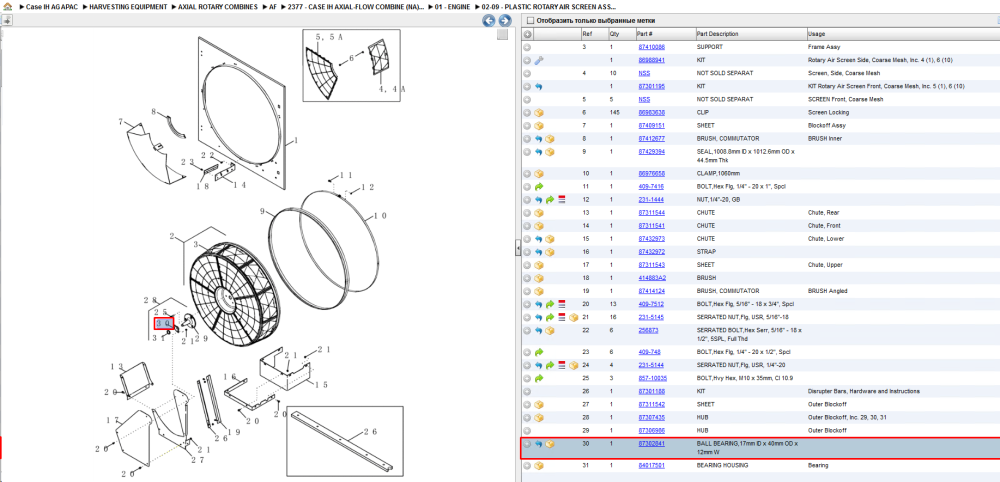This screenshot has width=1000, height=482.
Task: Click the package icon on BRUSH 414883A2 row
Action: pyautogui.click(x=539, y=279)
